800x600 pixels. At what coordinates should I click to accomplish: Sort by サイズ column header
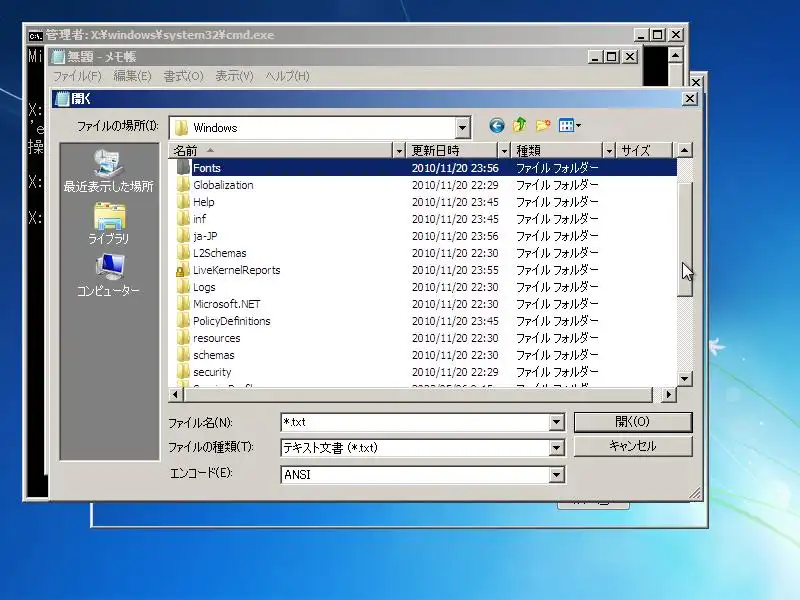[643, 151]
